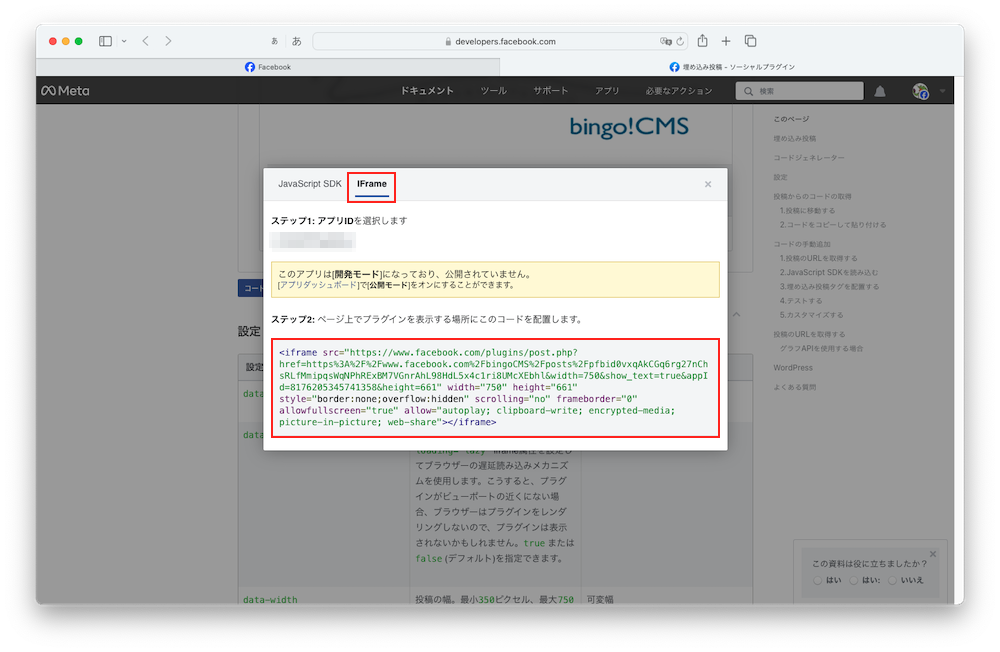
Task: Jump to 投稿からのコードの取得
Action: (x=812, y=196)
